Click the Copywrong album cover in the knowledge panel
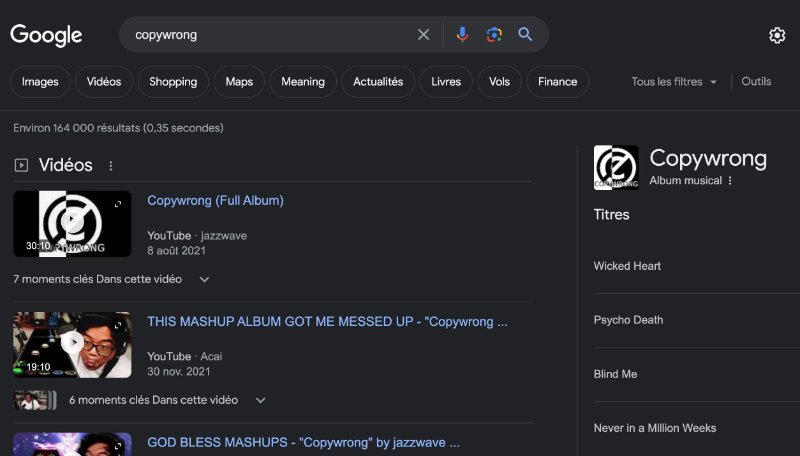 (616, 167)
